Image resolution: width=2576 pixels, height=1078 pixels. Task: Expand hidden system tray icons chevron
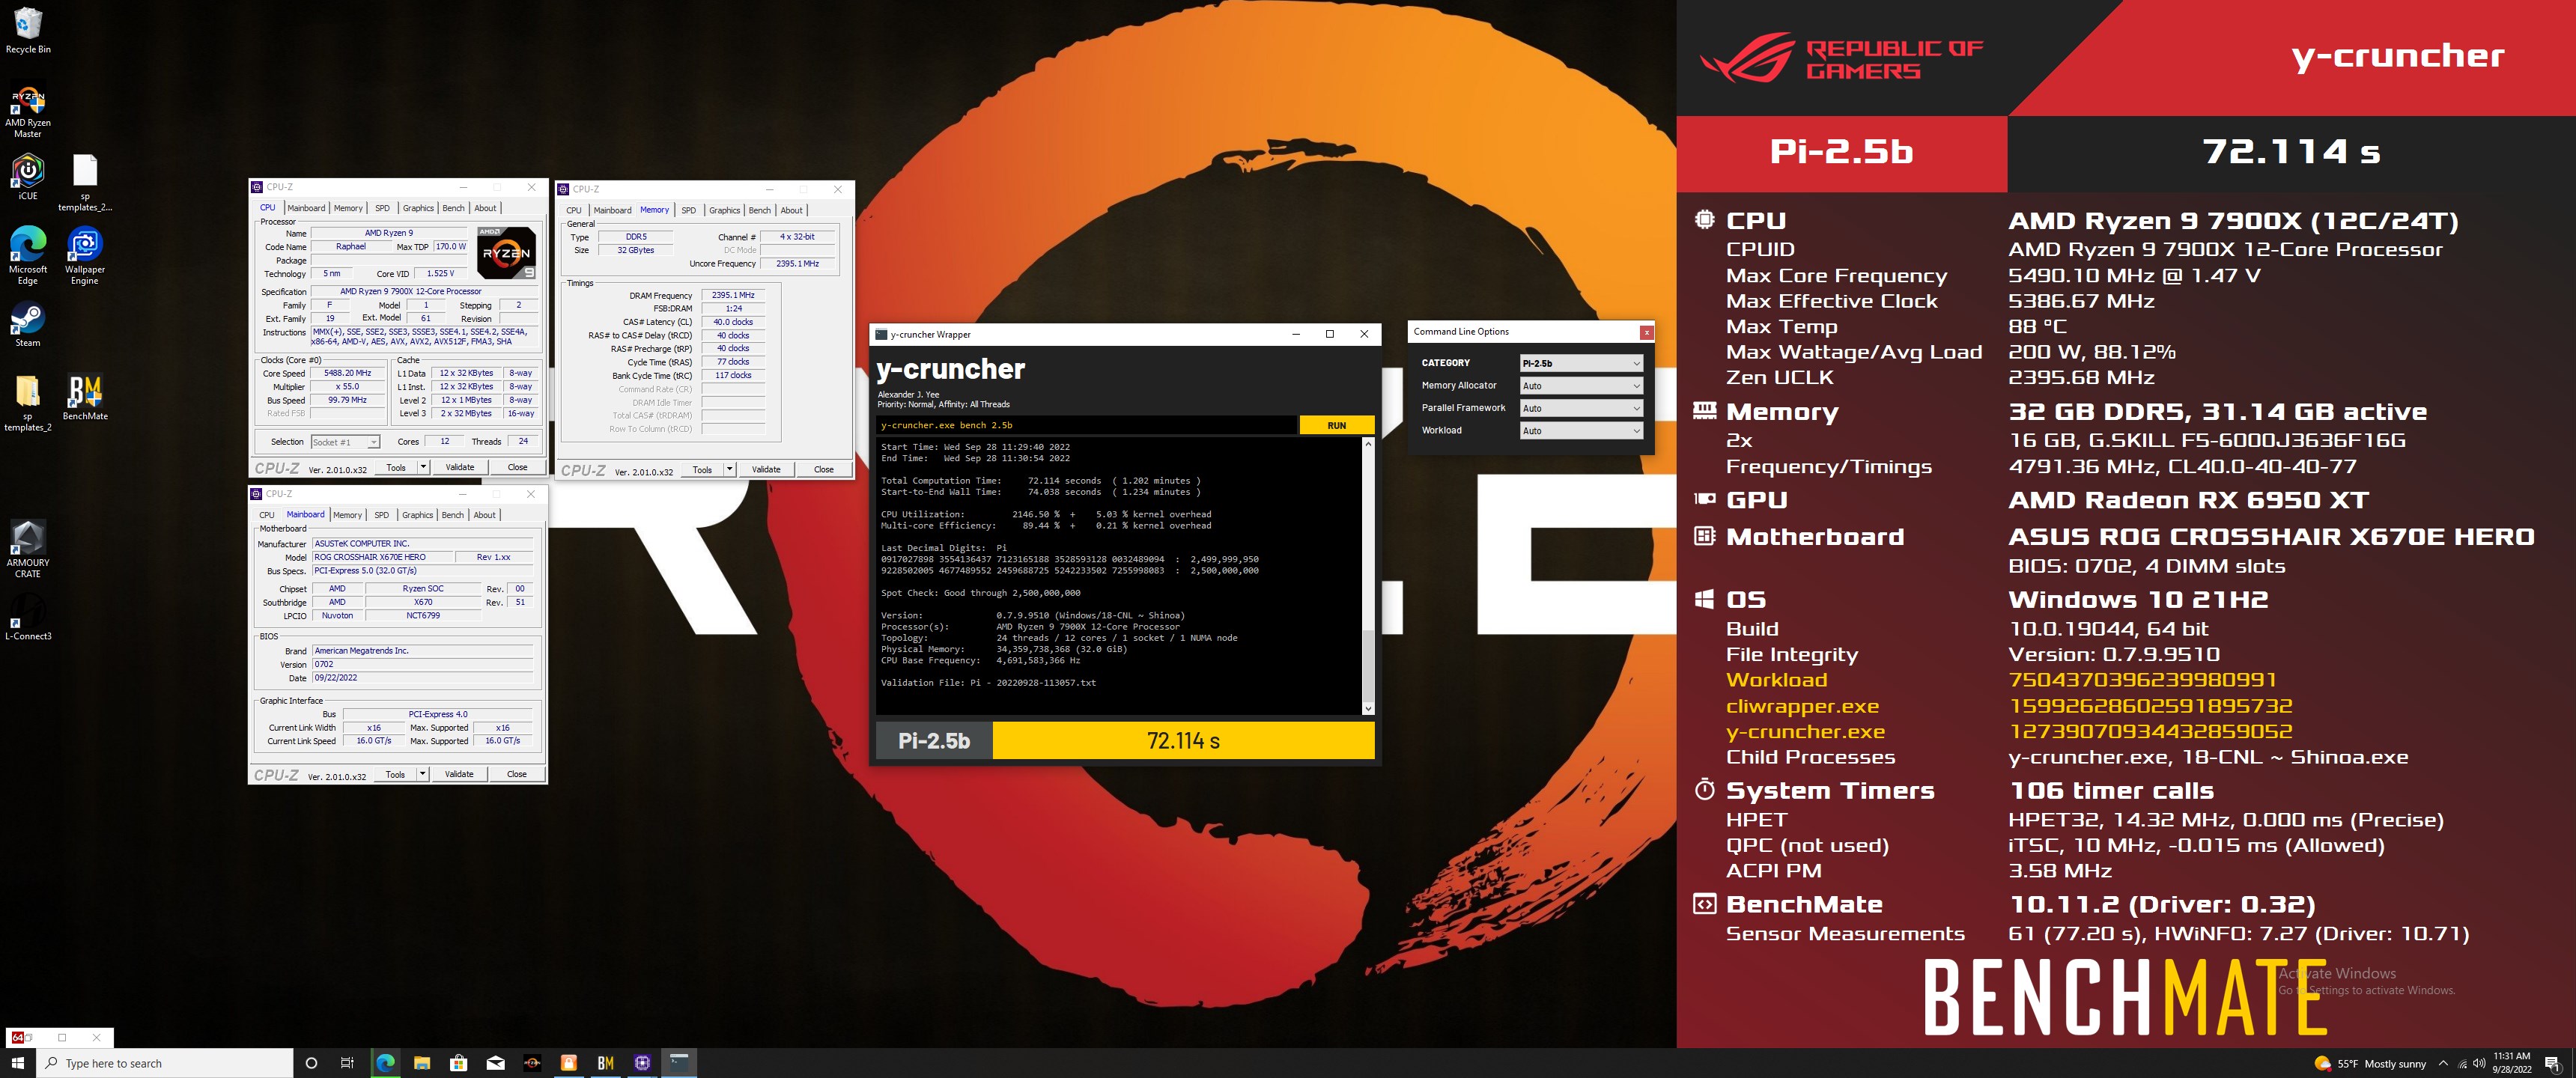click(x=2444, y=1063)
